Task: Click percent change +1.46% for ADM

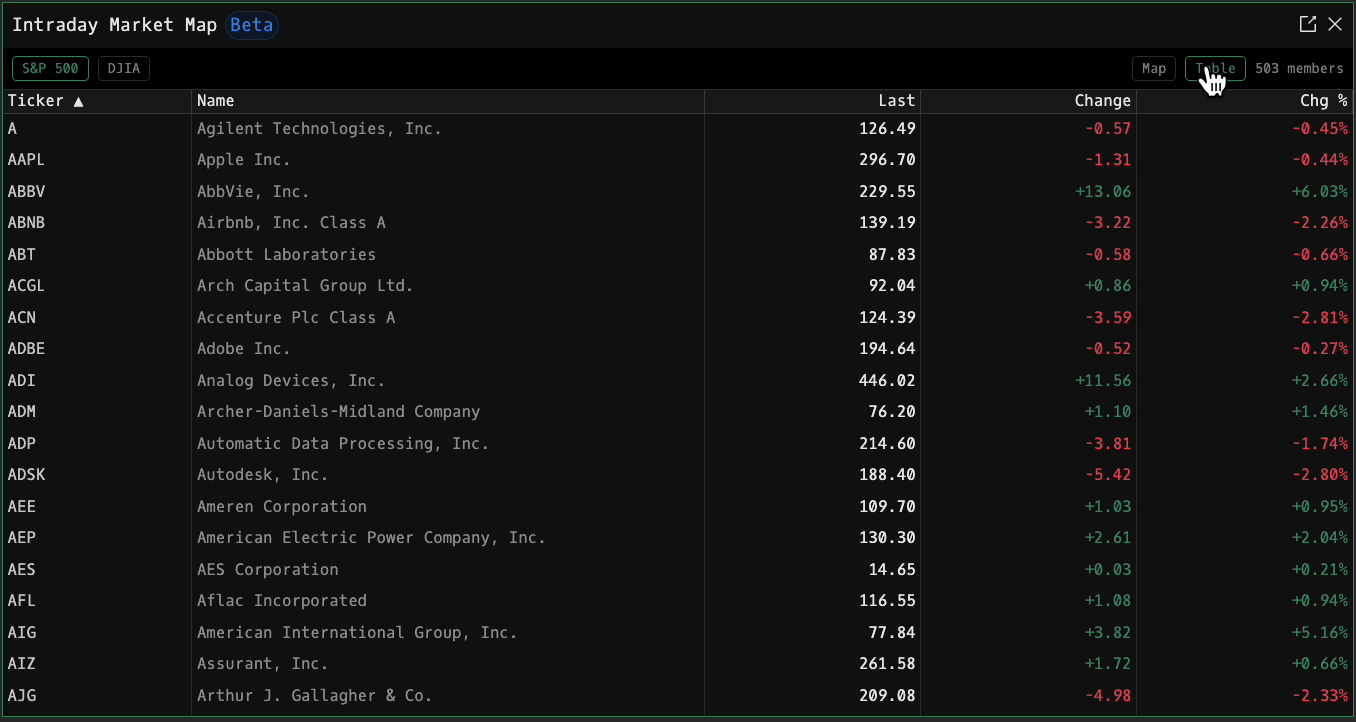Action: pos(1320,412)
